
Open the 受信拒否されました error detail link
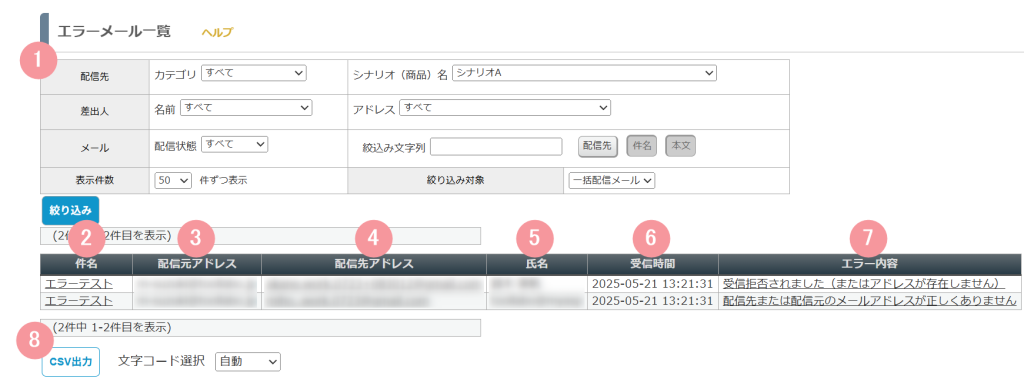click(x=863, y=284)
